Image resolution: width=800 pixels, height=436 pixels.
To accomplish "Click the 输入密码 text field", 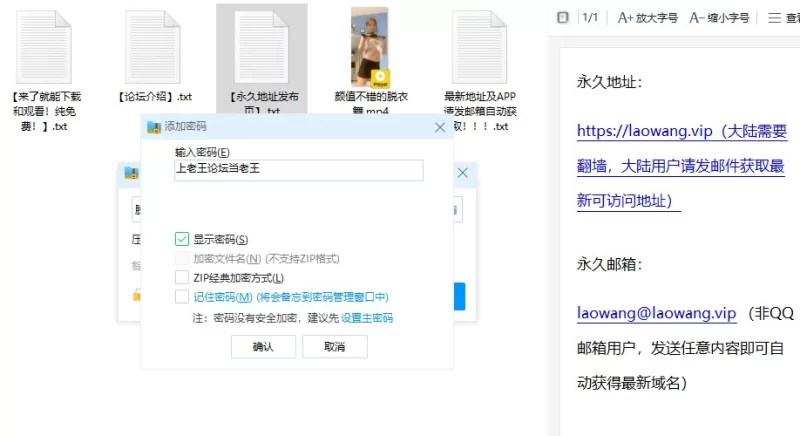I will coord(298,170).
